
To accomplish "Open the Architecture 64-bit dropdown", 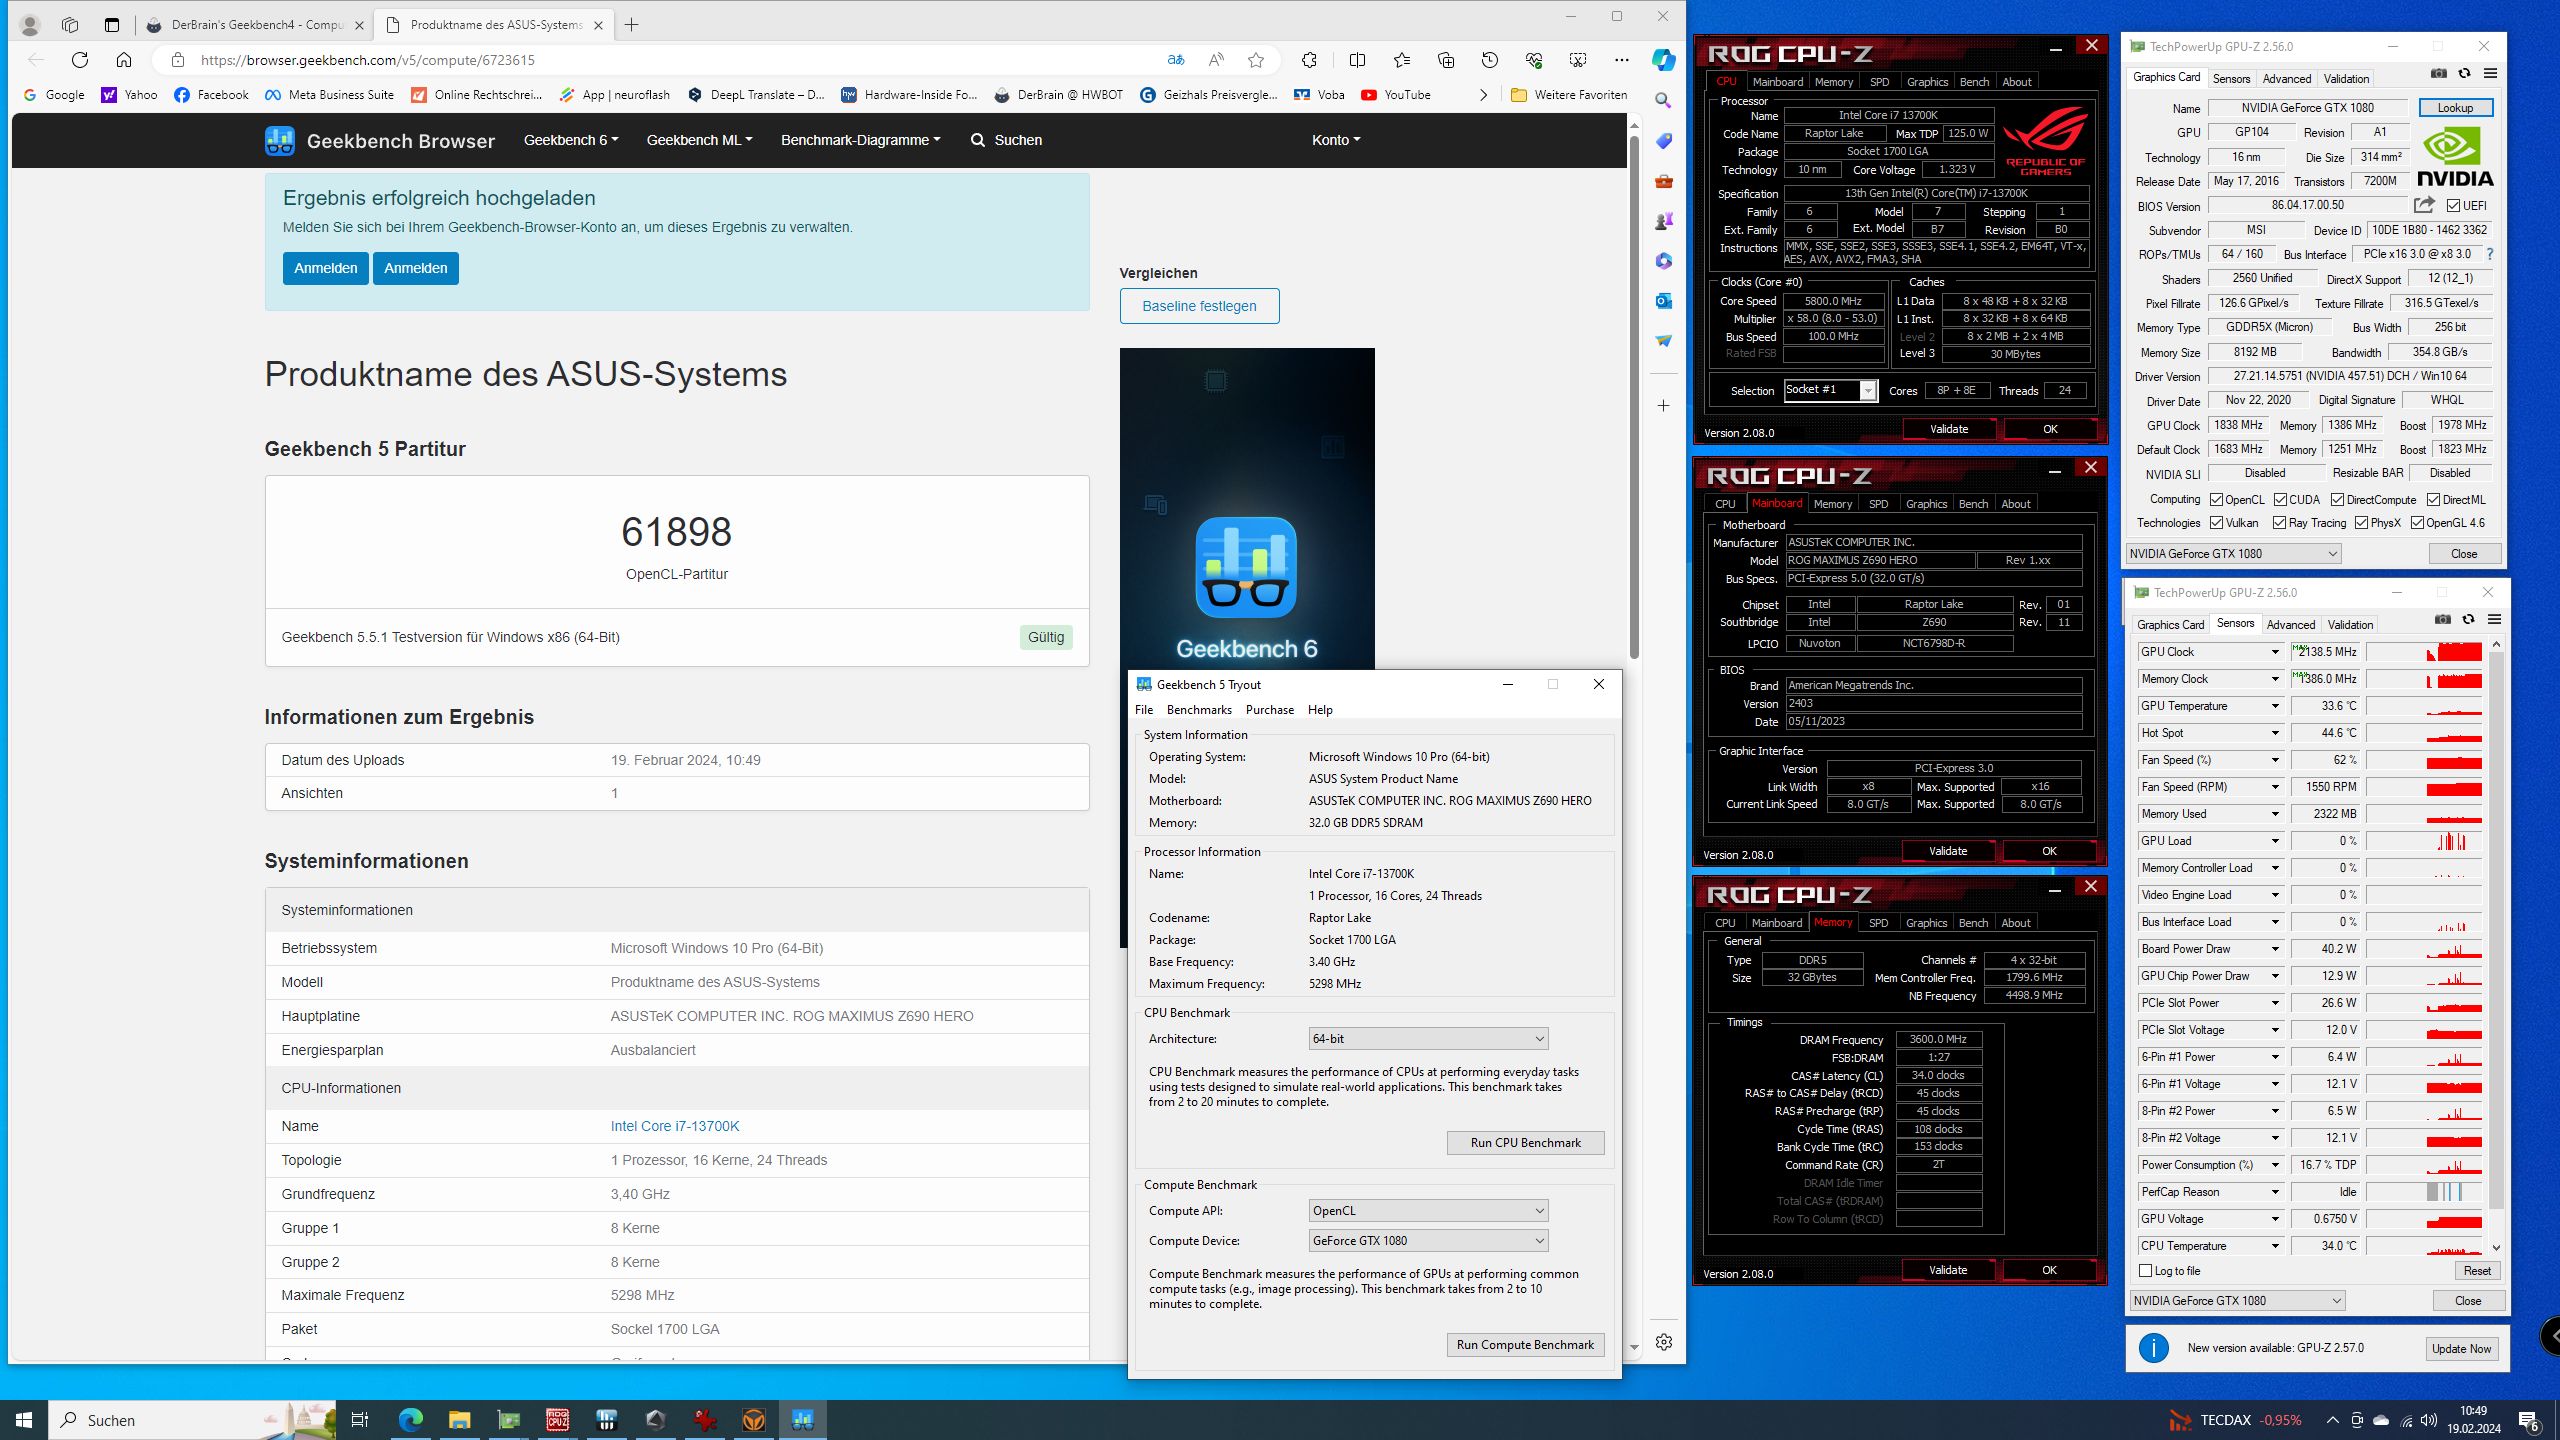I will [x=1428, y=1039].
